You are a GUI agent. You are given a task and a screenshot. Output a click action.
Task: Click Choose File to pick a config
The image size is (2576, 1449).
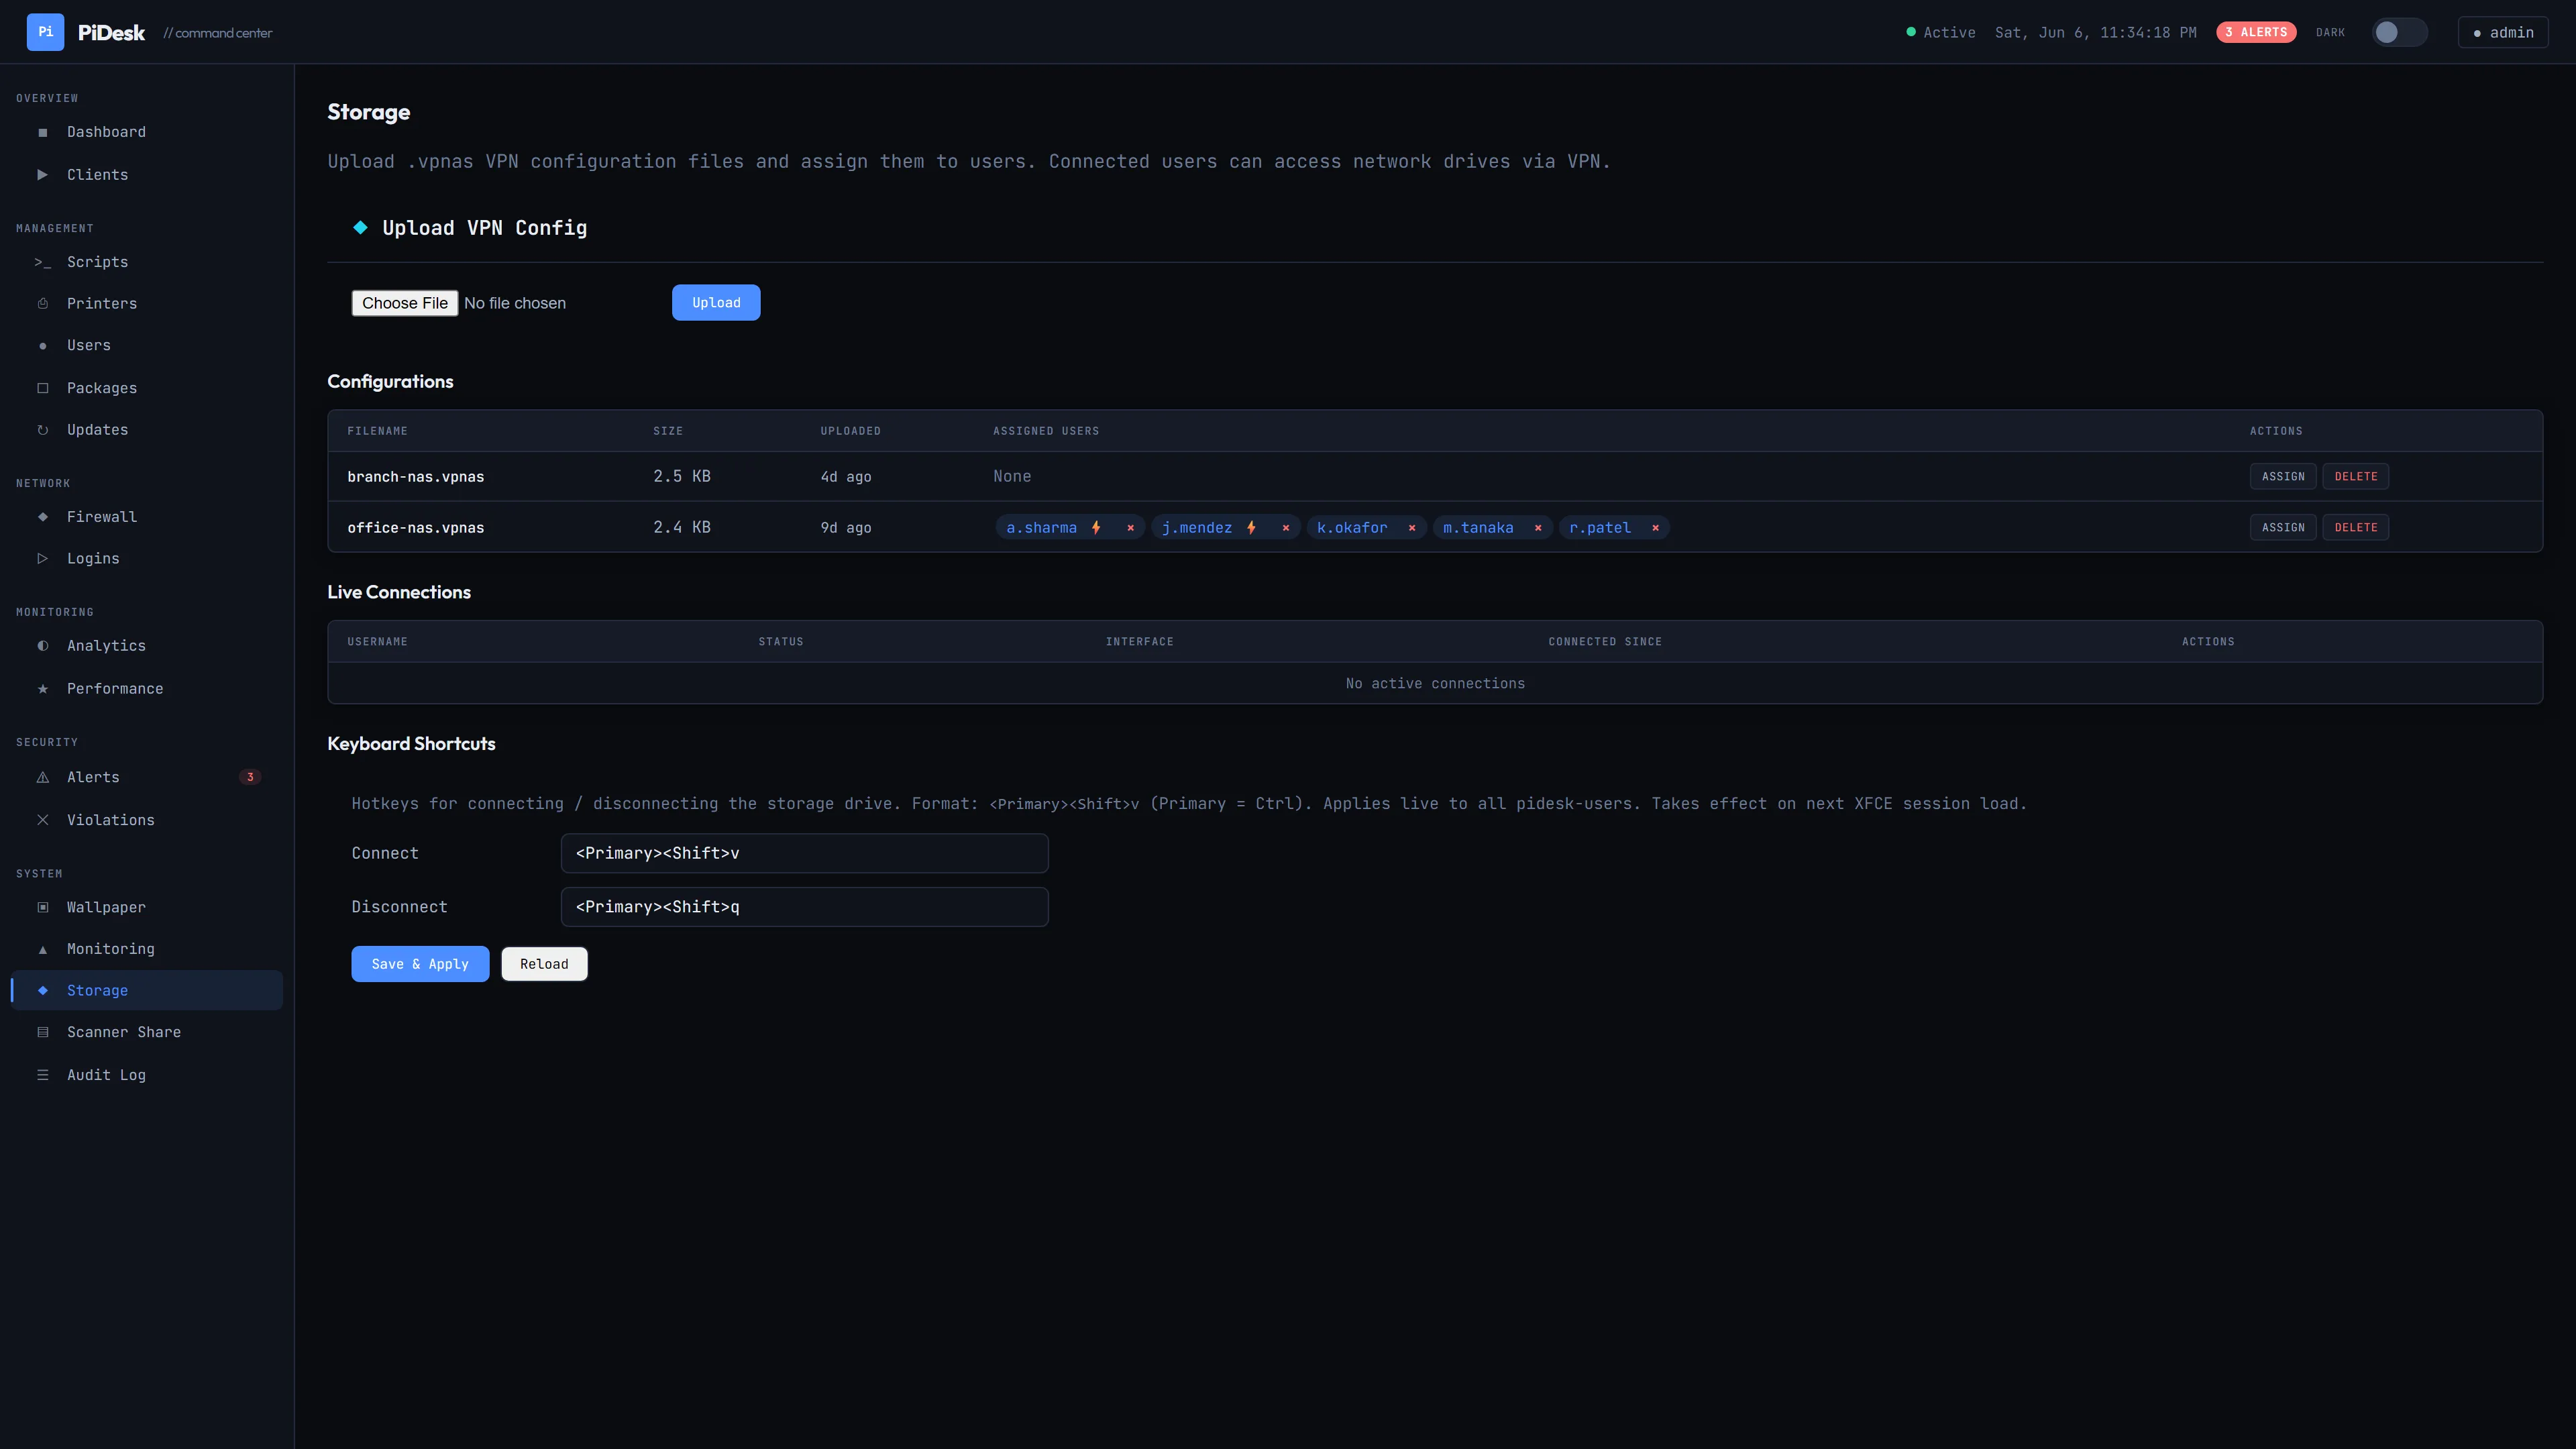click(x=405, y=303)
